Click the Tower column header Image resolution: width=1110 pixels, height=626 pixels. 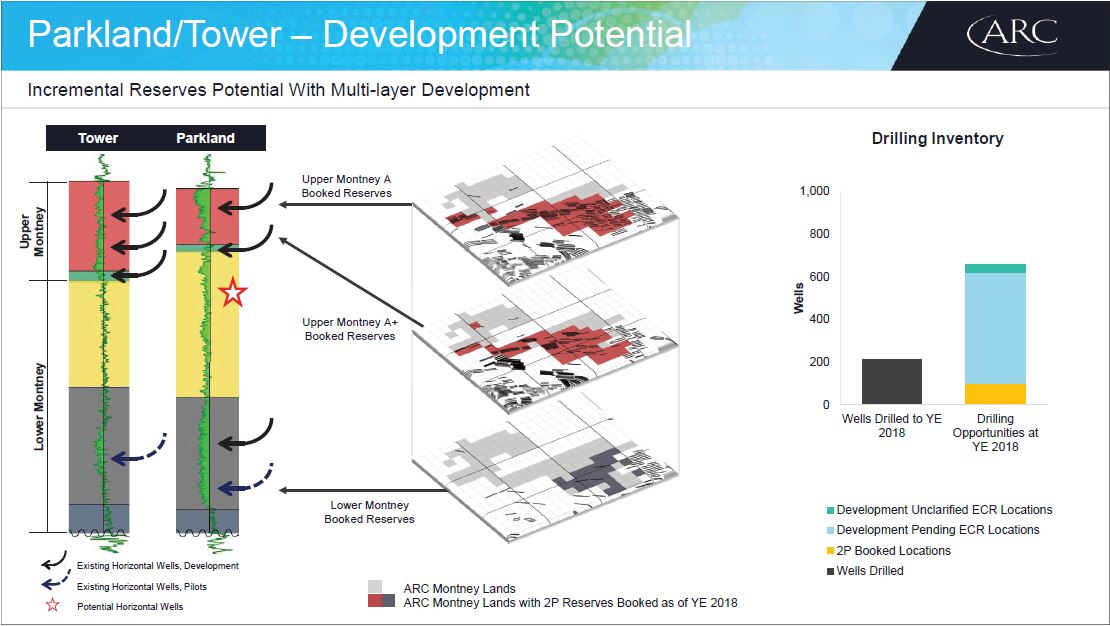pyautogui.click(x=98, y=138)
